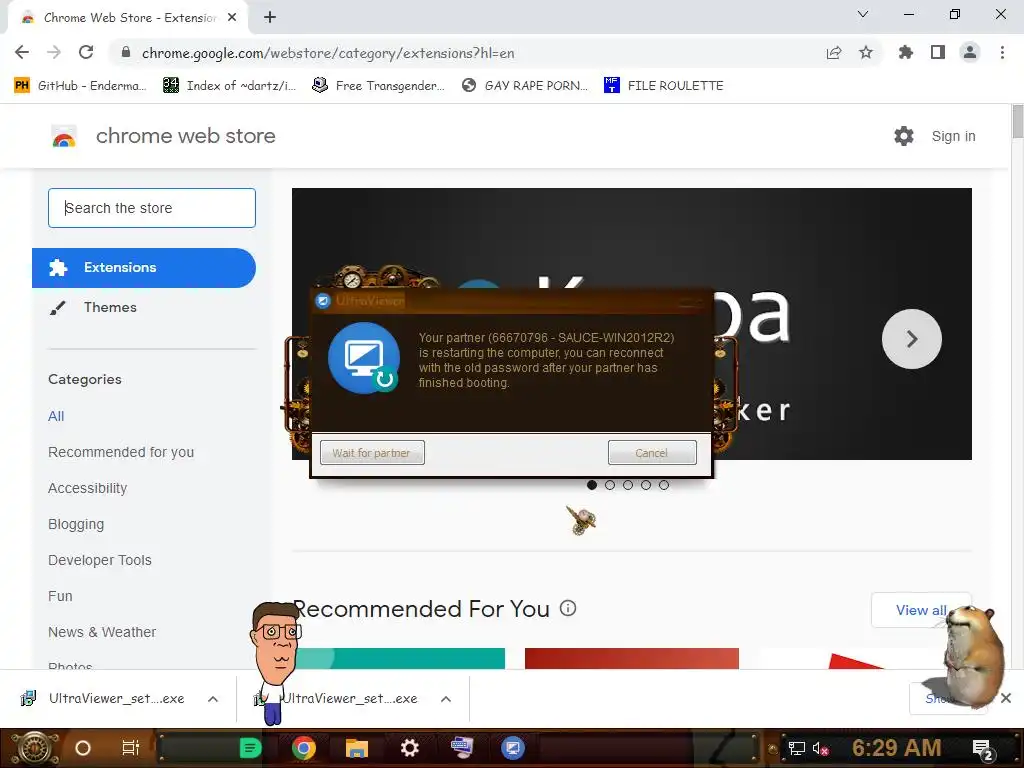Open notification center with 2 alerts
Image resolution: width=1024 pixels, height=768 pixels.
pyautogui.click(x=982, y=748)
